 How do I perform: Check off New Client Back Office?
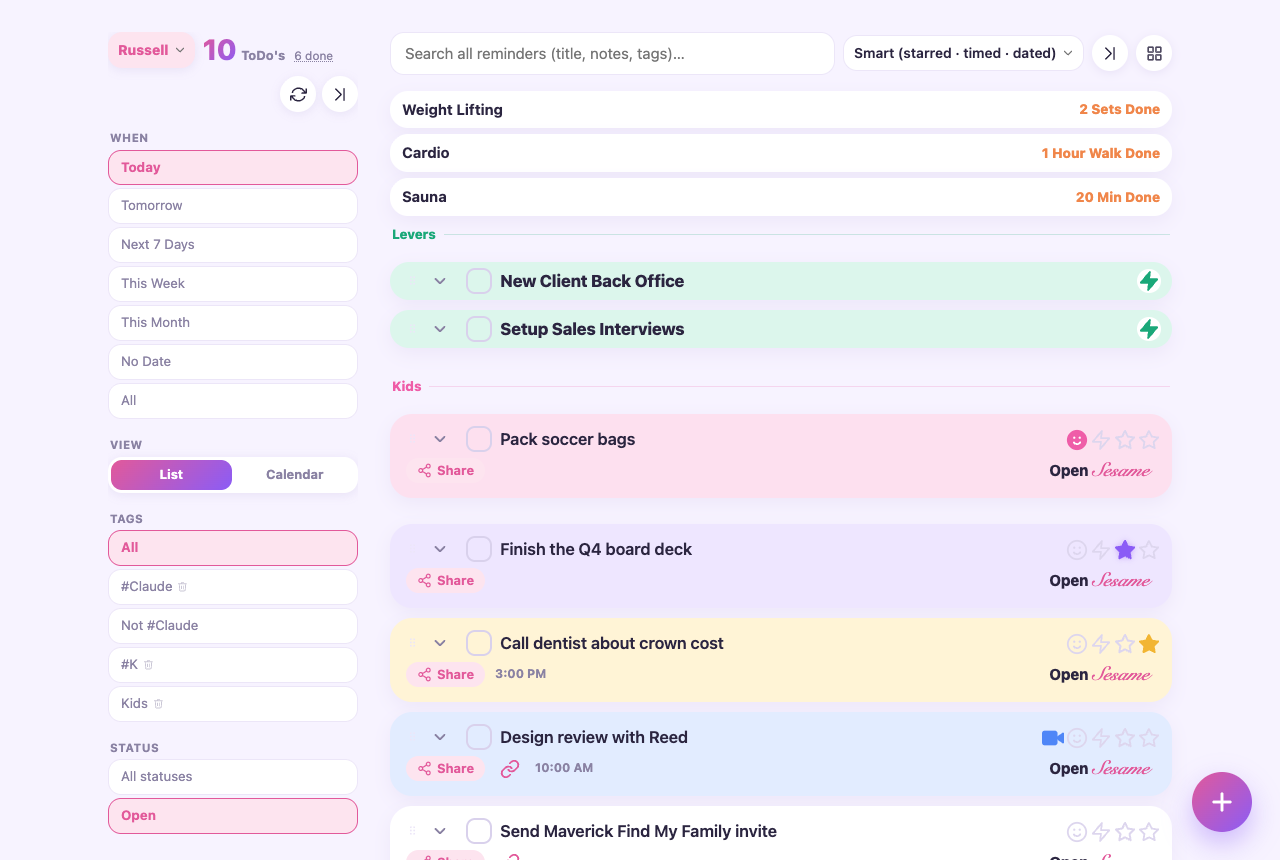pos(479,281)
